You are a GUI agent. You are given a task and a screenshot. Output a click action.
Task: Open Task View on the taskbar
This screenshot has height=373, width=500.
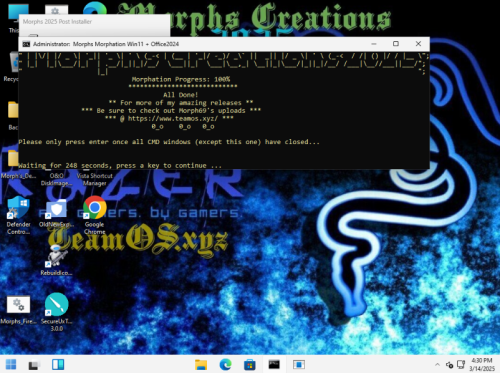[x=34, y=364]
